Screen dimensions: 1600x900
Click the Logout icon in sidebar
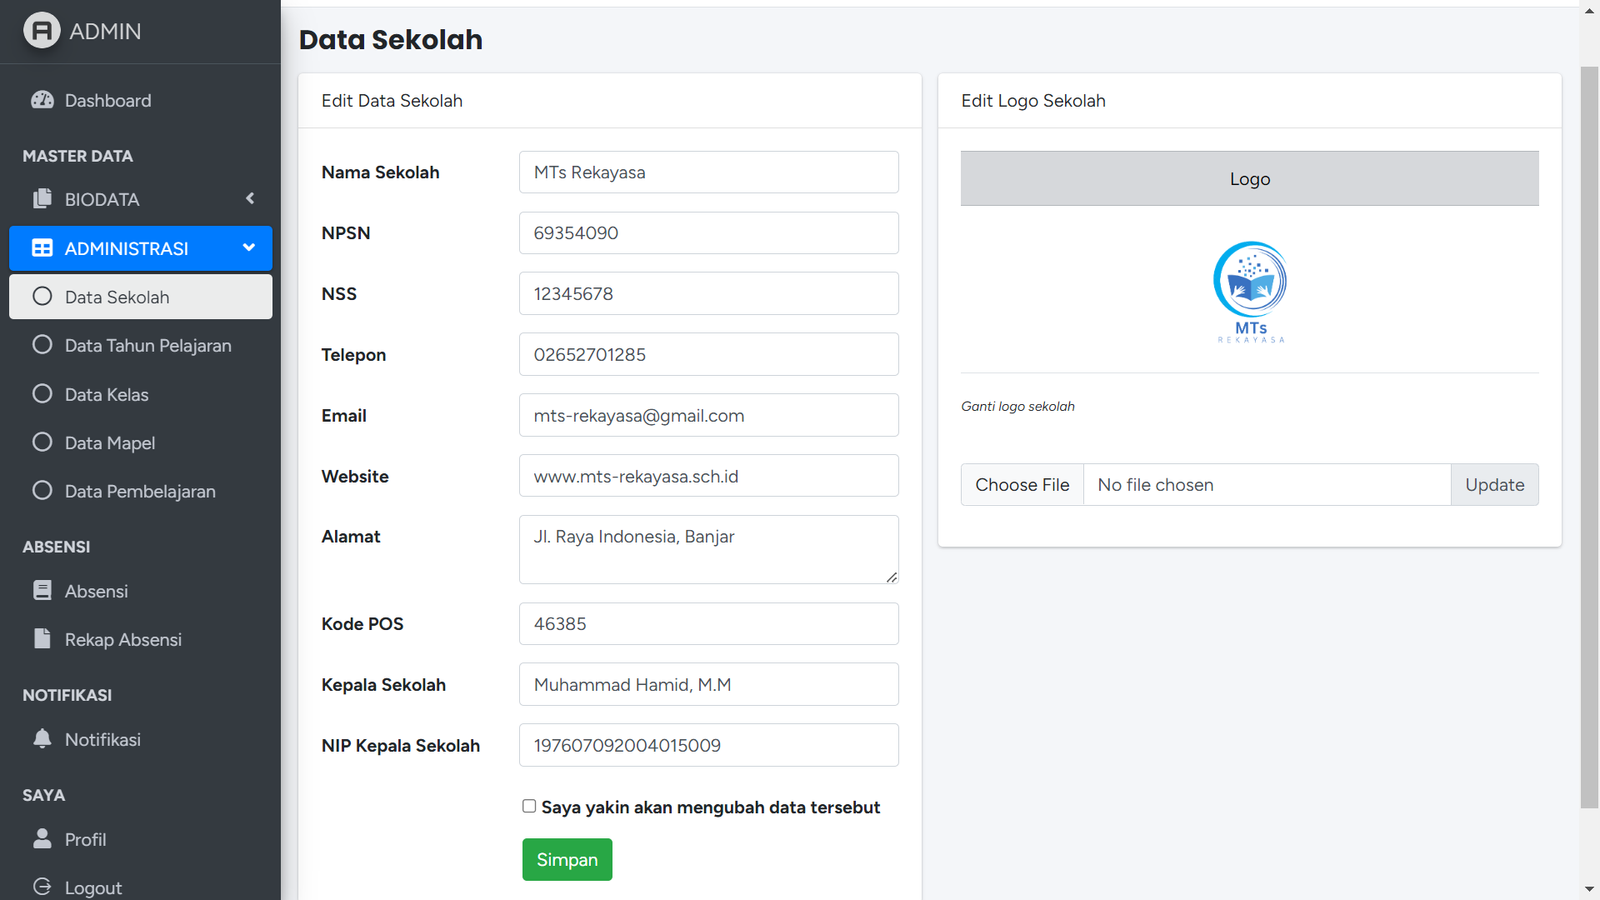click(x=42, y=887)
